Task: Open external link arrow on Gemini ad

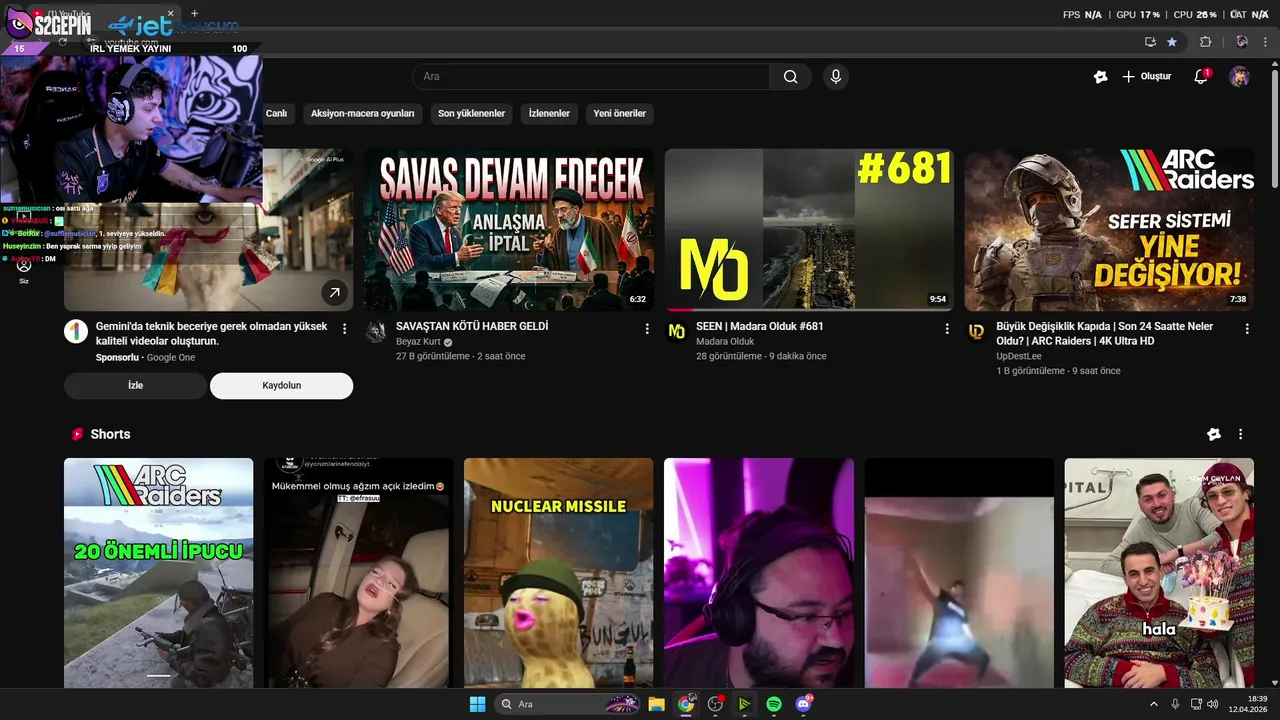Action: pyautogui.click(x=334, y=292)
